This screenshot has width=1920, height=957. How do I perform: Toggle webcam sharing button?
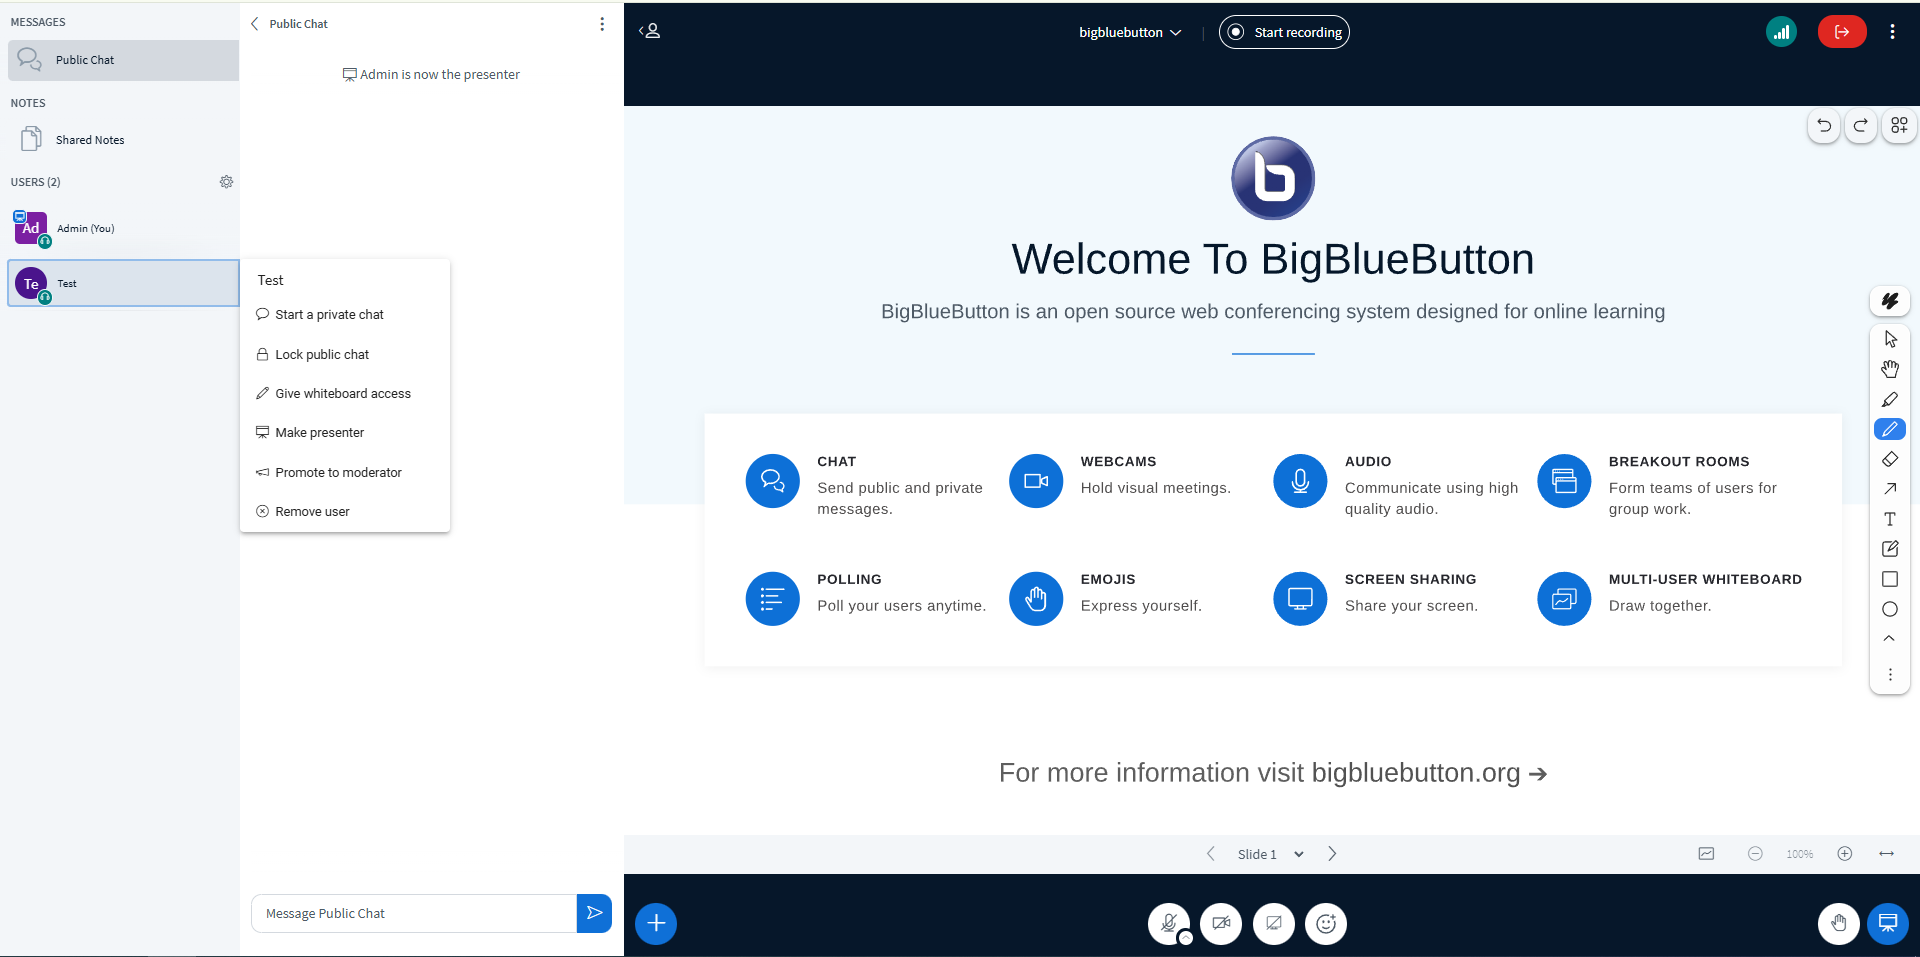pyautogui.click(x=1221, y=923)
